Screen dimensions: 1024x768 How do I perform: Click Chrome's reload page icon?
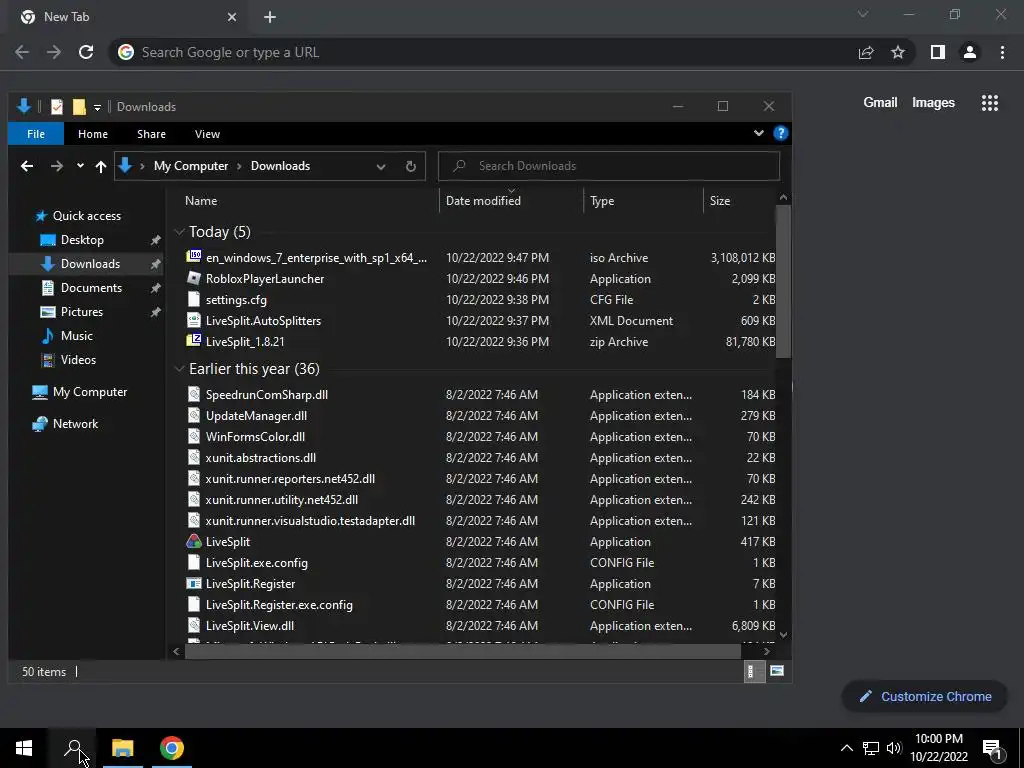point(86,52)
